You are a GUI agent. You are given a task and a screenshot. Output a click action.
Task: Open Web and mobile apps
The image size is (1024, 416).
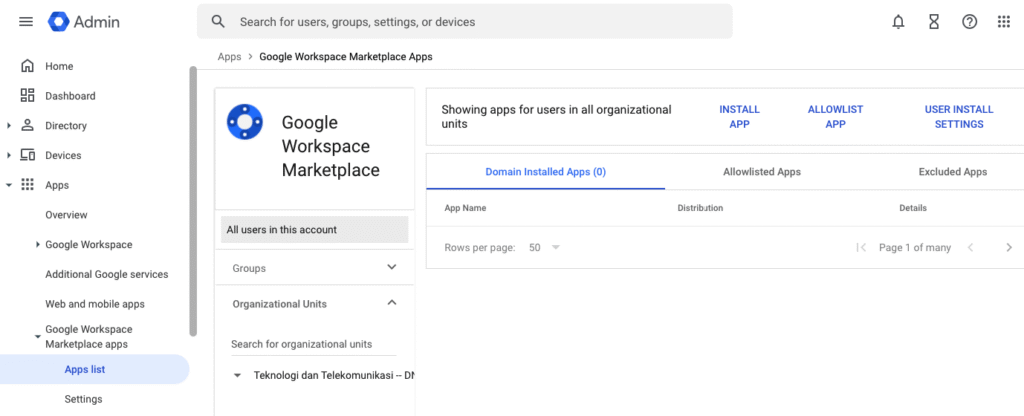point(95,304)
